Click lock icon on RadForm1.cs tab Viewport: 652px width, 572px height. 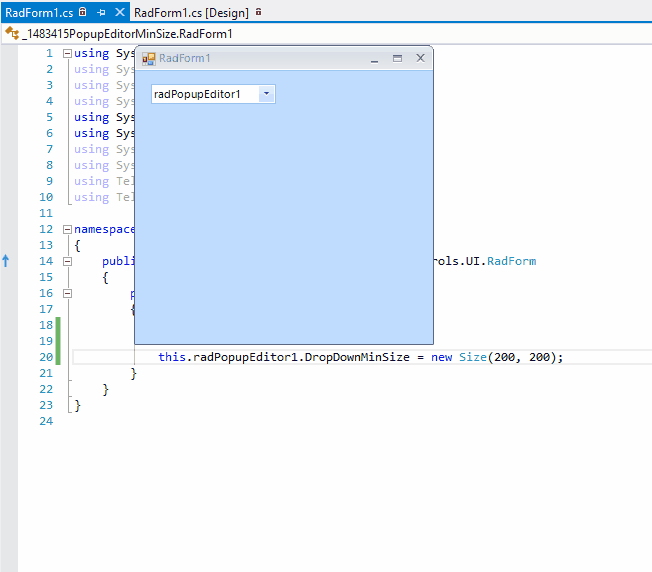coord(83,12)
